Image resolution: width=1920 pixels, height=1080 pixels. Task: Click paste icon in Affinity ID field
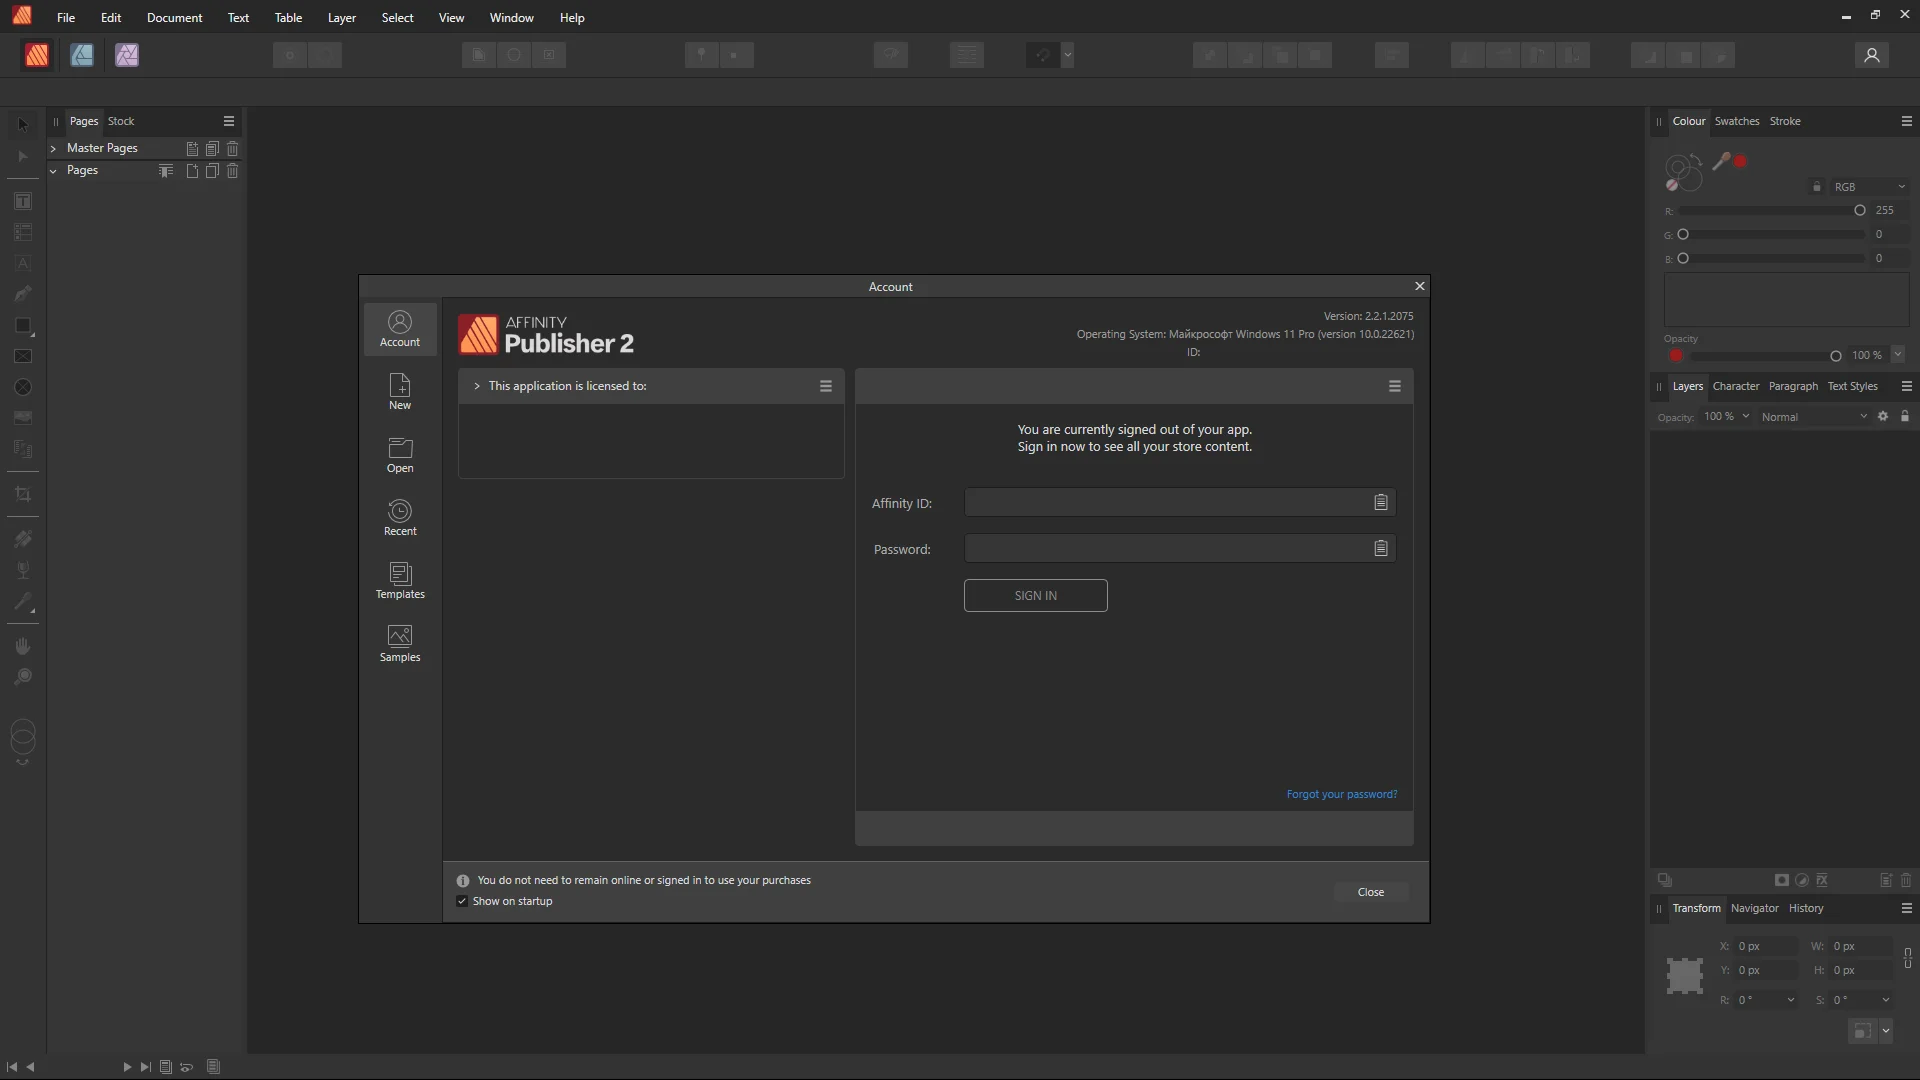pyautogui.click(x=1380, y=502)
